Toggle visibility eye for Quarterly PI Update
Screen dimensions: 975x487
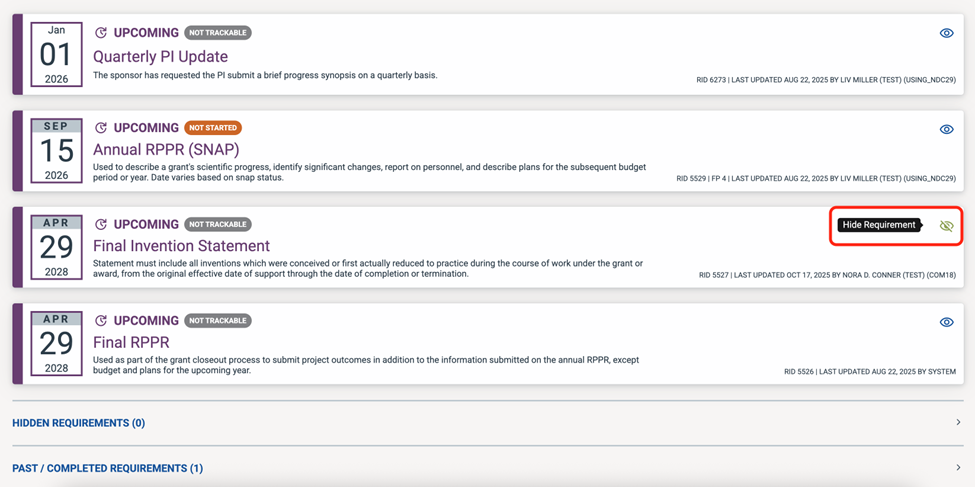946,33
